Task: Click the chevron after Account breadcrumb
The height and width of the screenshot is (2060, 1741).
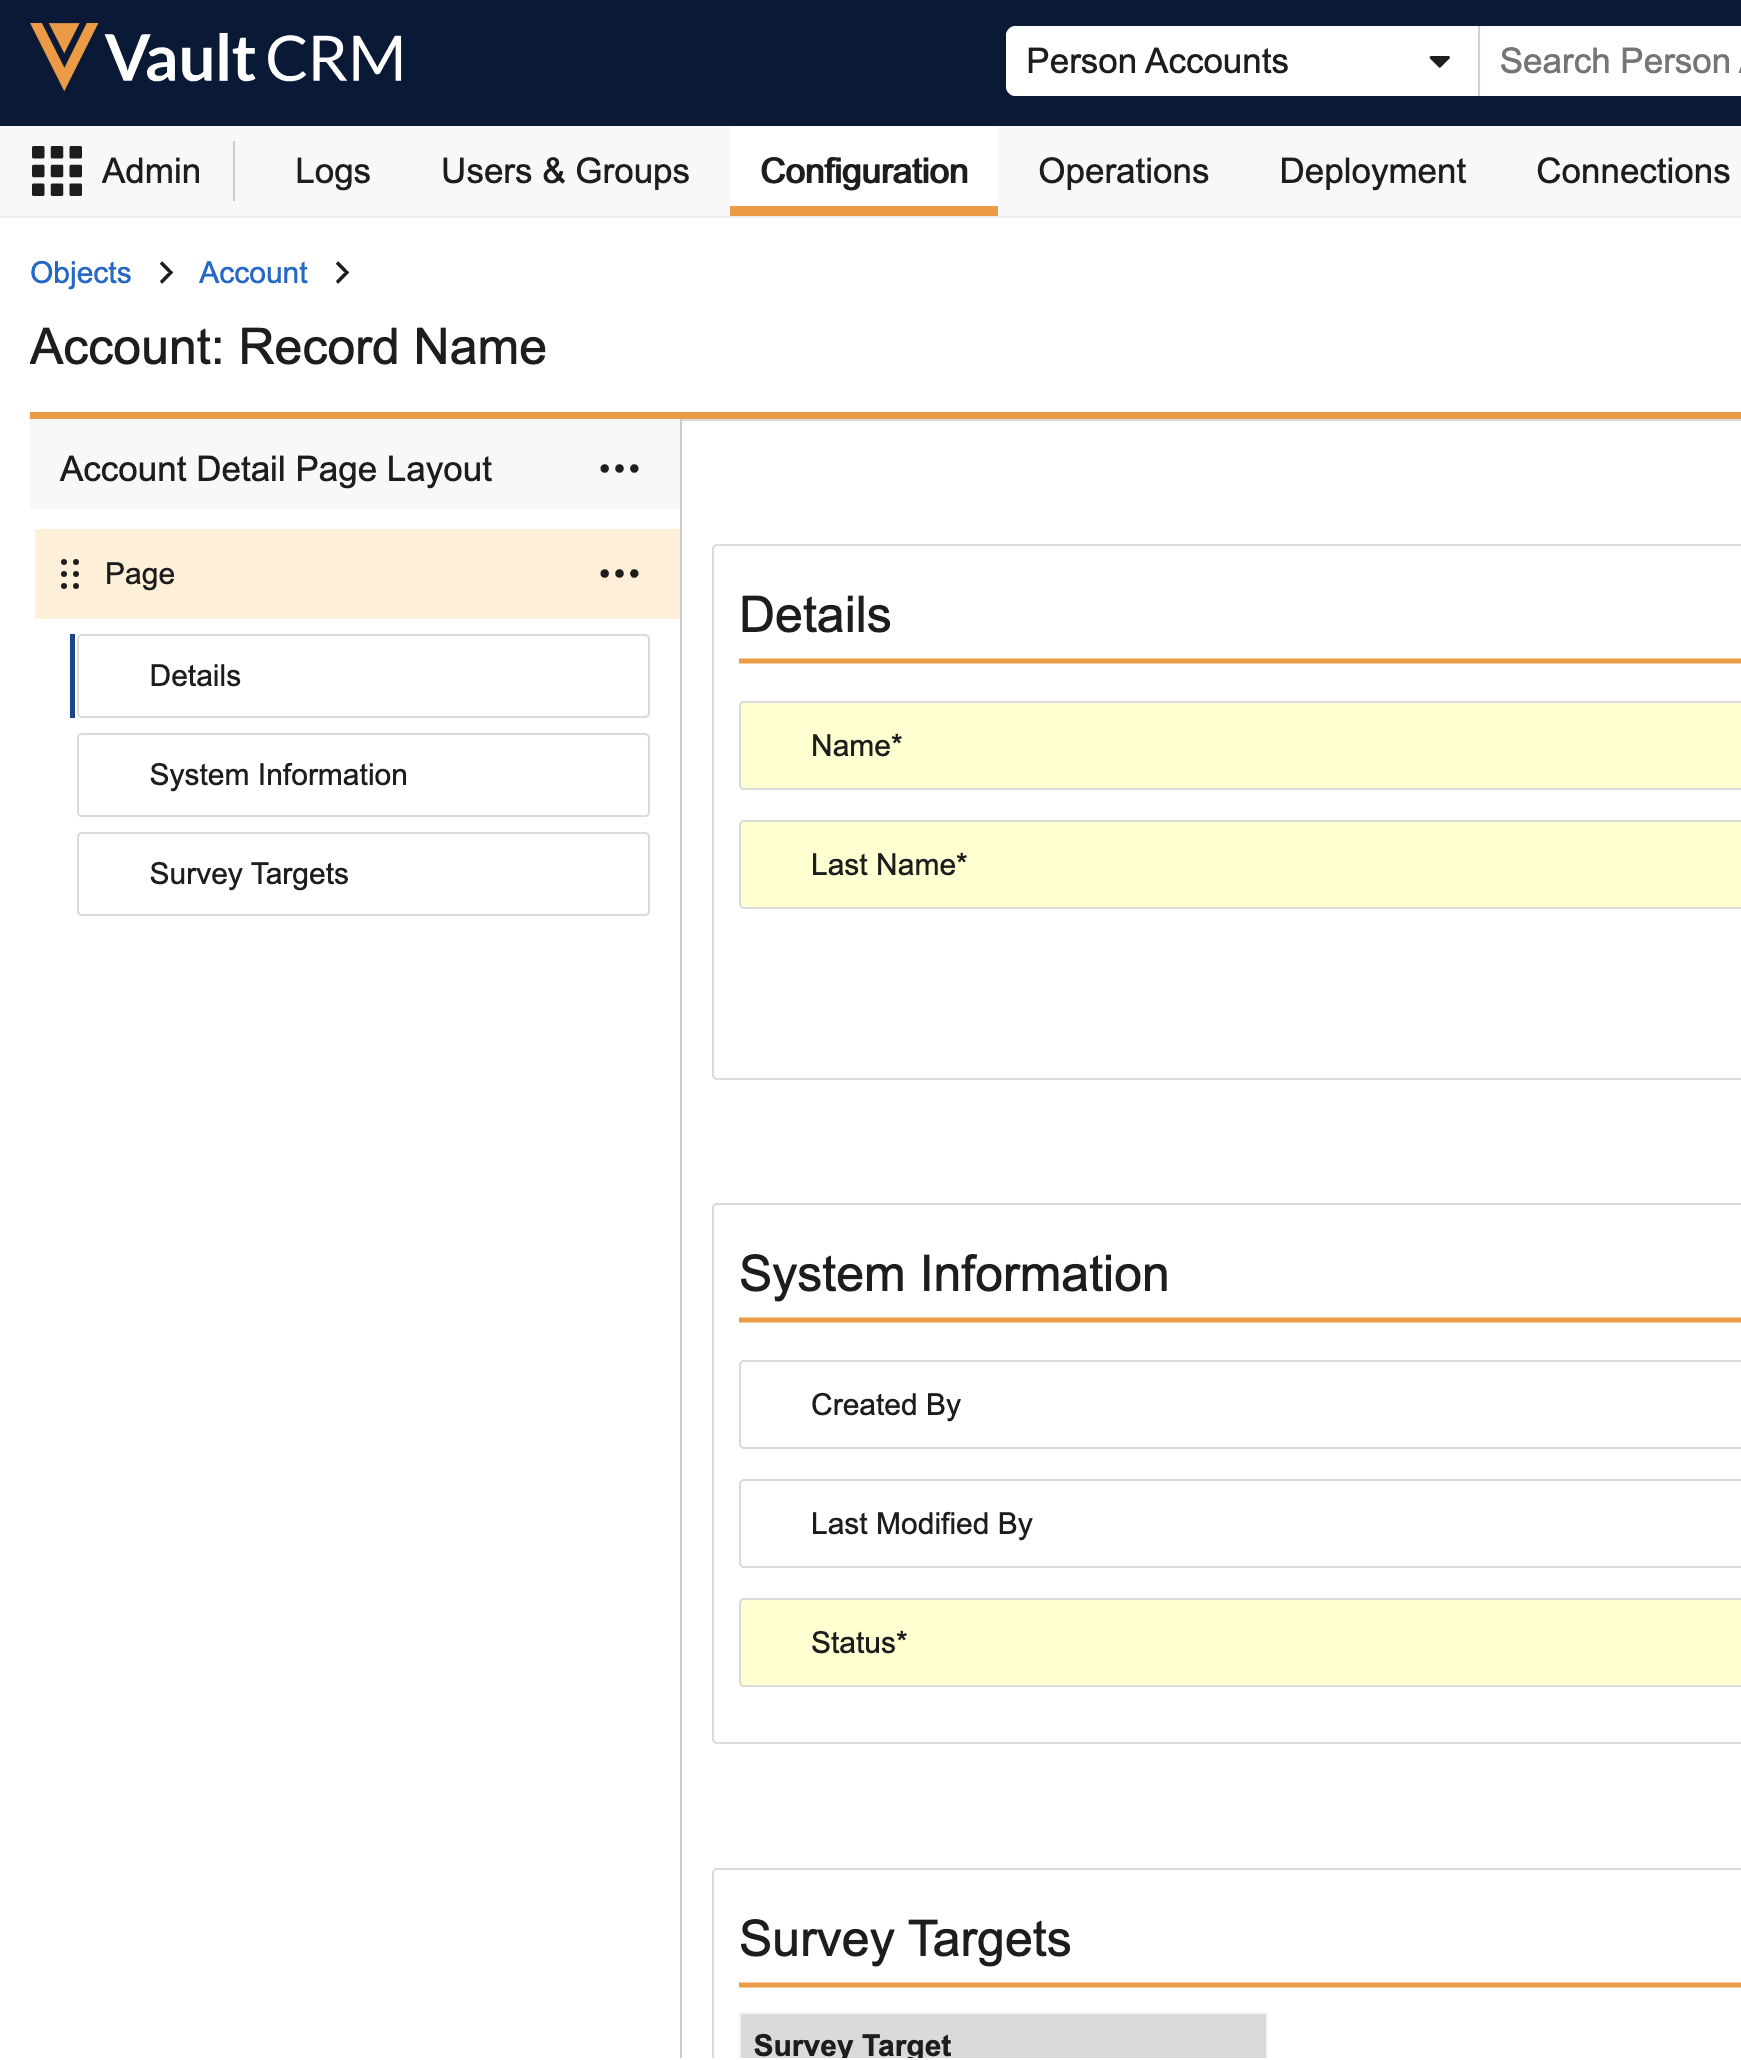Action: pyautogui.click(x=342, y=273)
